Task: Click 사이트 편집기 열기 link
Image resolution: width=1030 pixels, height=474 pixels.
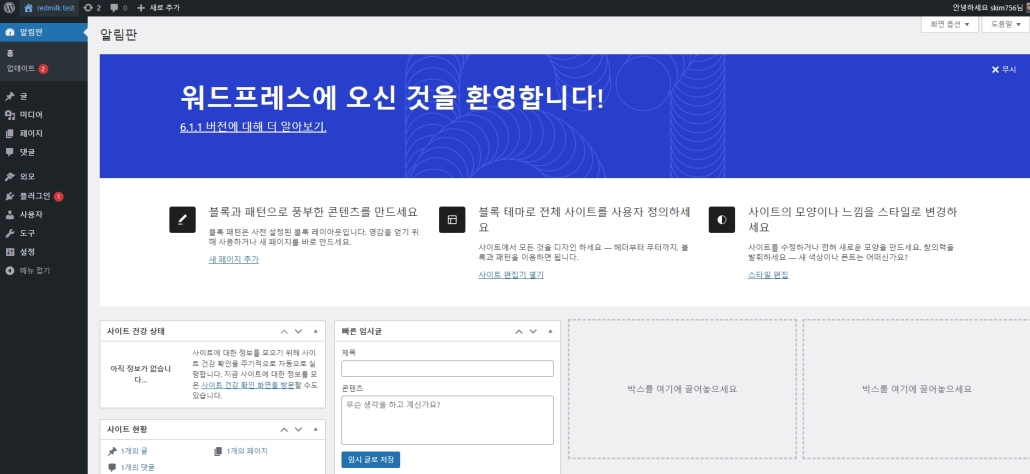Action: [x=511, y=274]
